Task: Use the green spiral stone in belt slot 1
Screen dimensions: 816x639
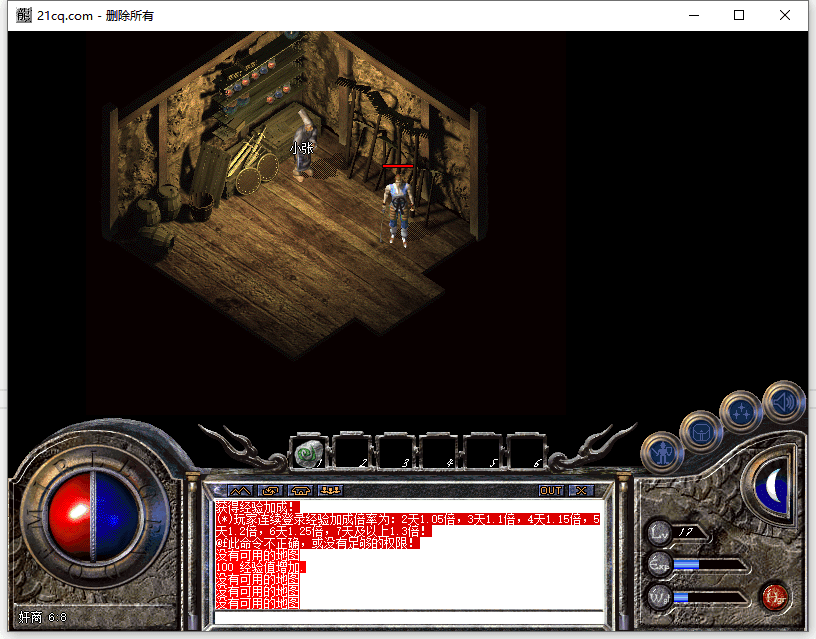Action: pos(308,453)
